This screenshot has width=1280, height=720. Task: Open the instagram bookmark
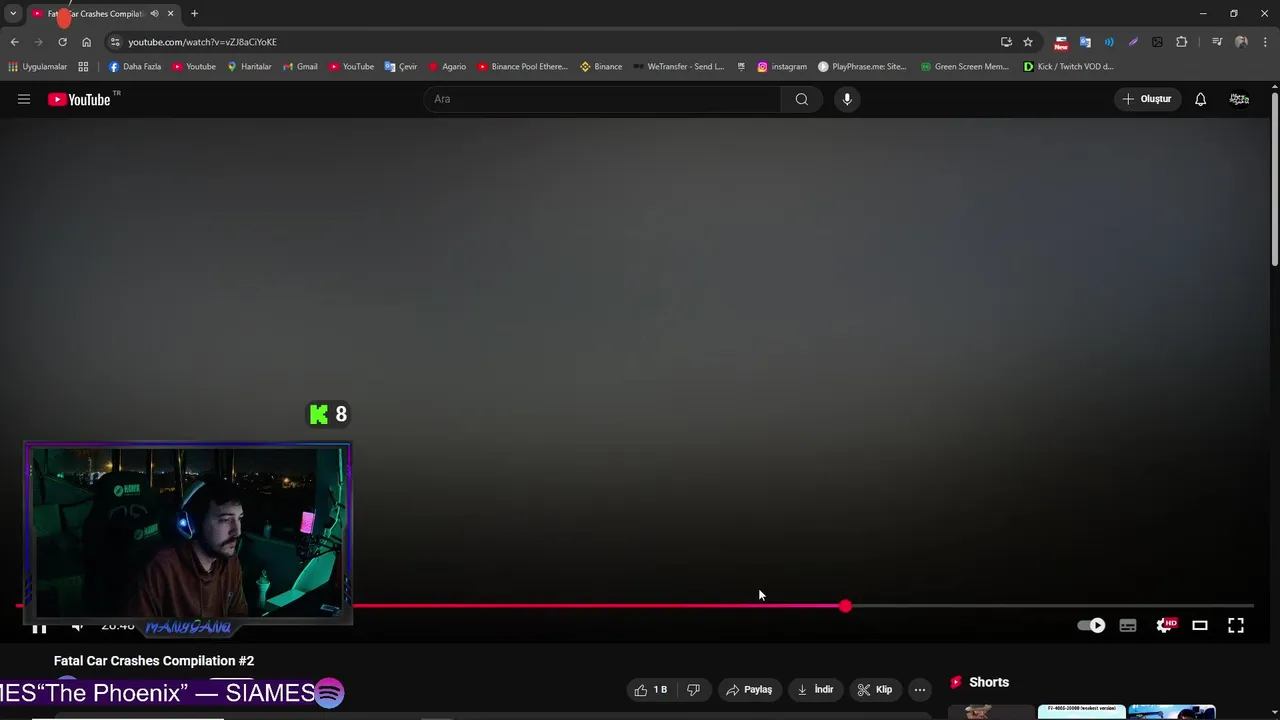click(x=782, y=67)
